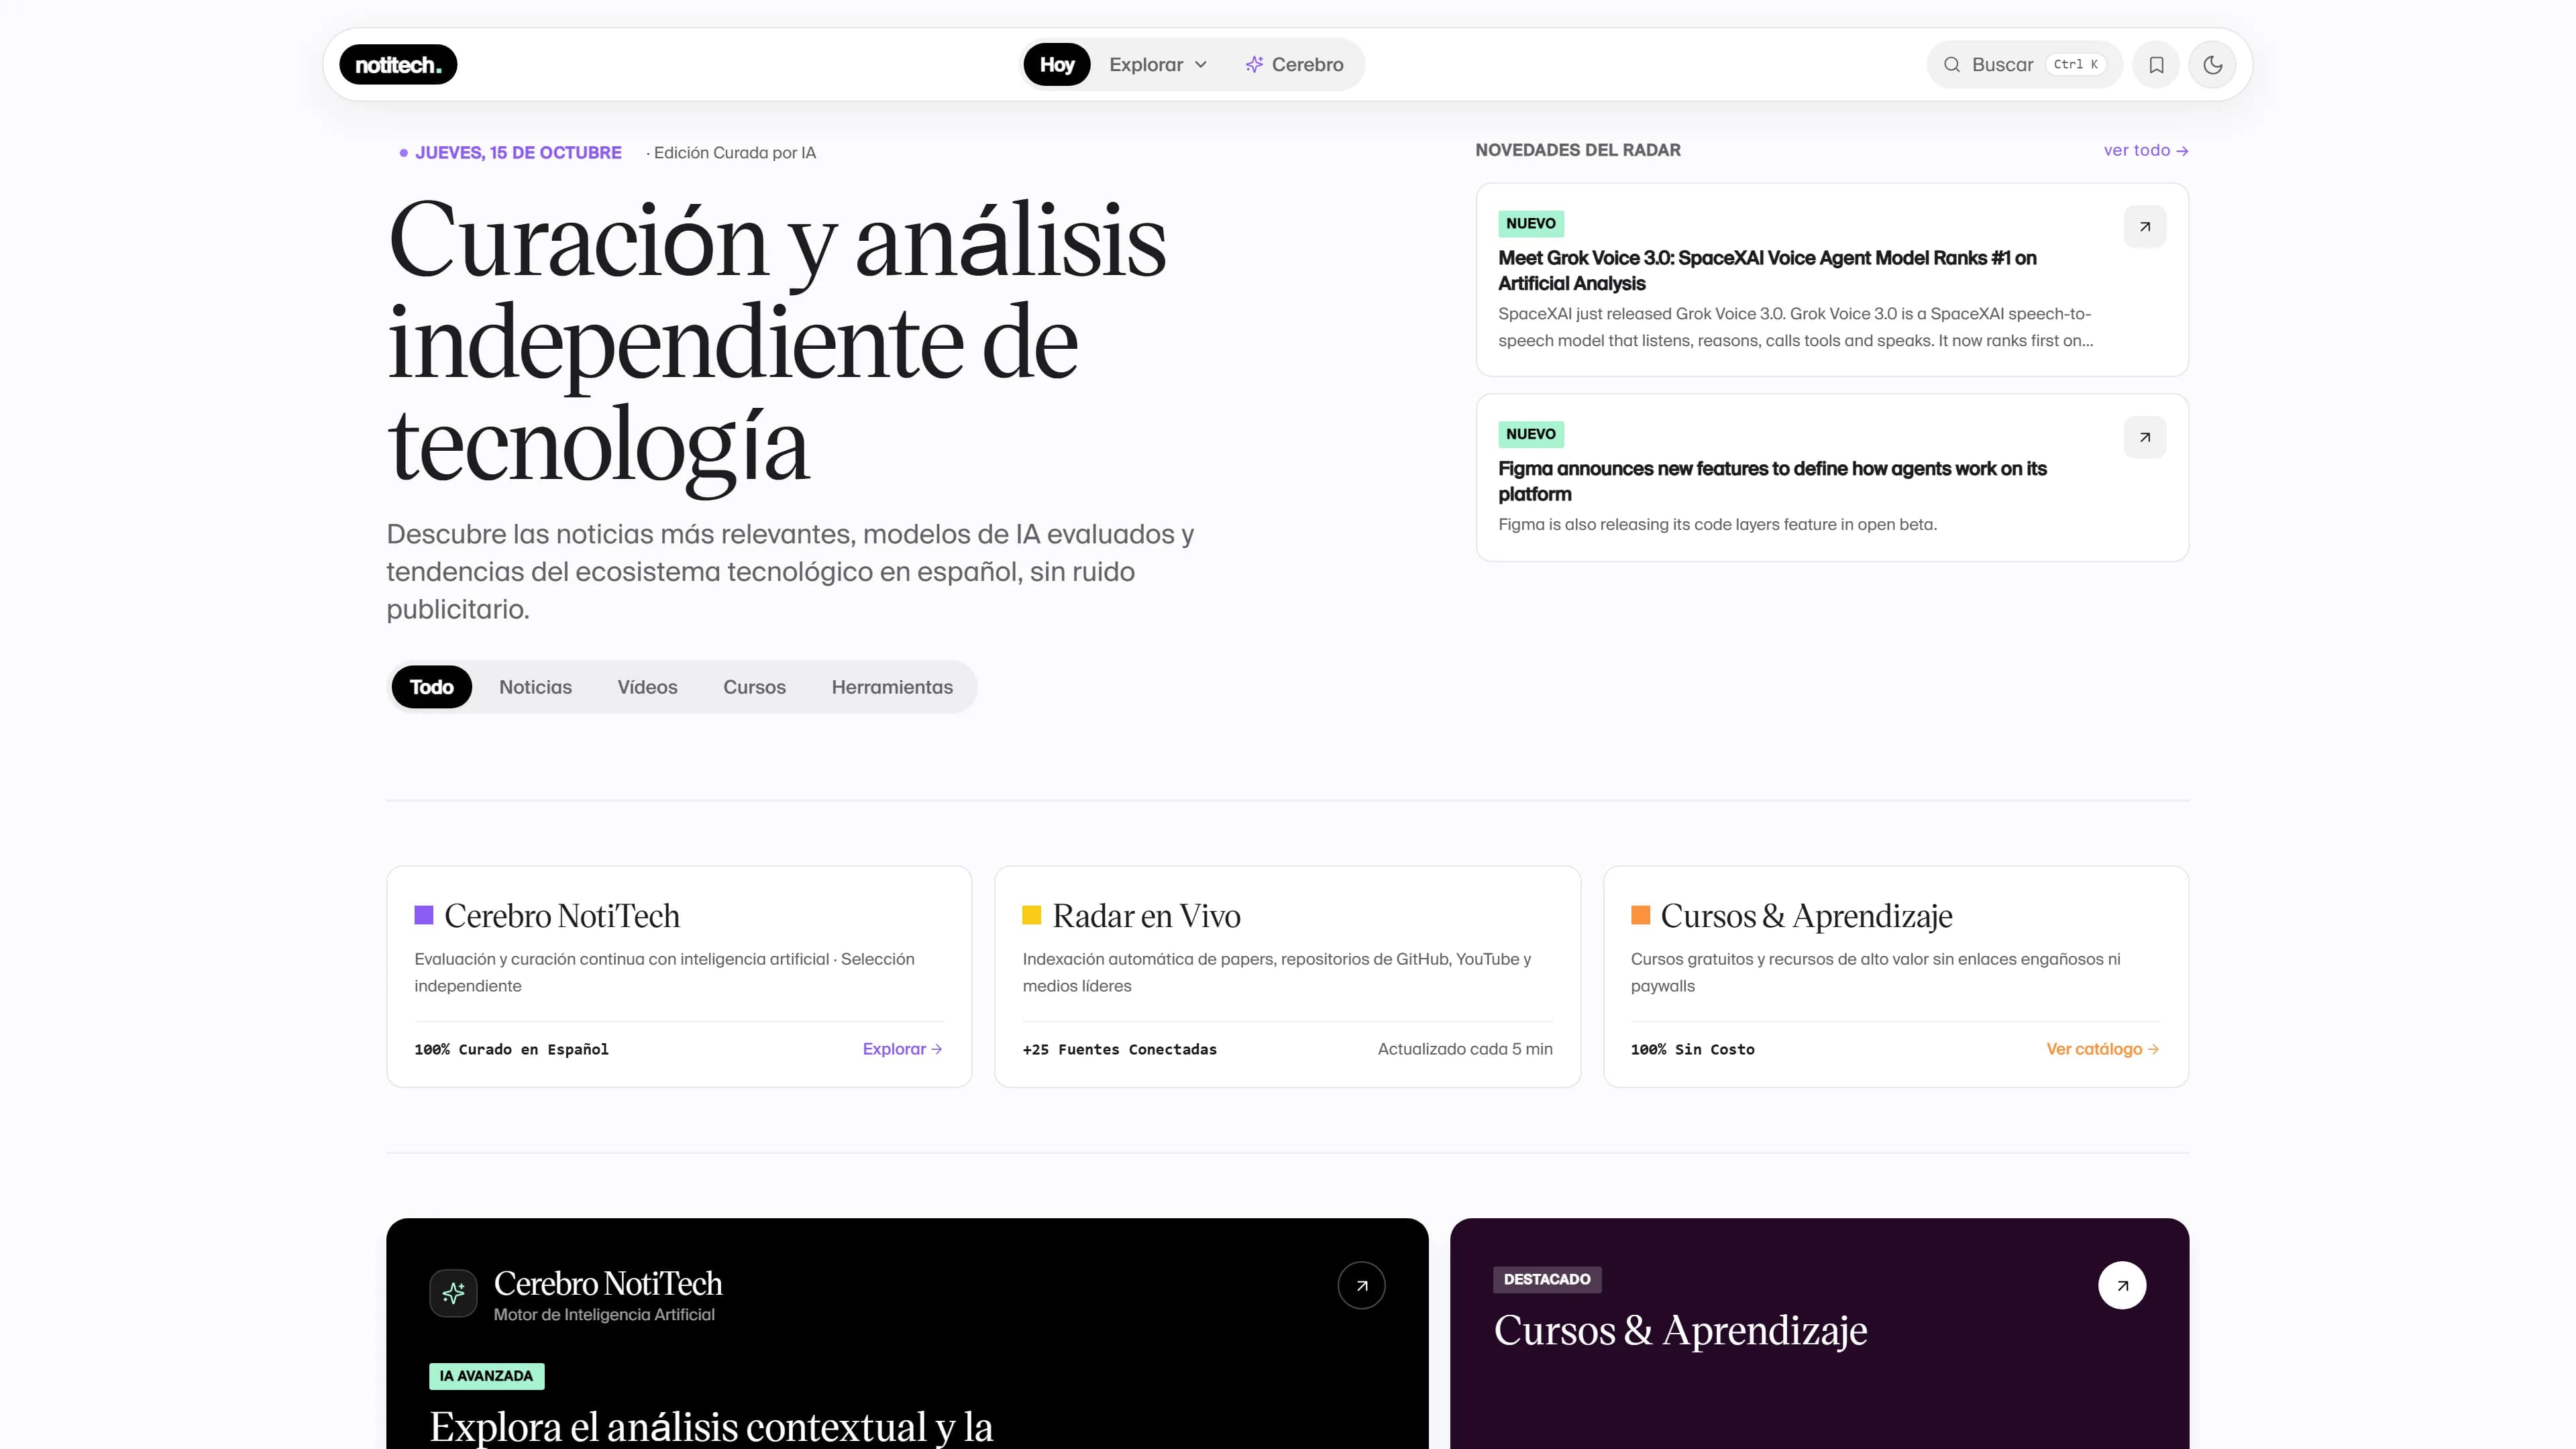
Task: Open the bookmarks icon in header
Action: 2156,65
